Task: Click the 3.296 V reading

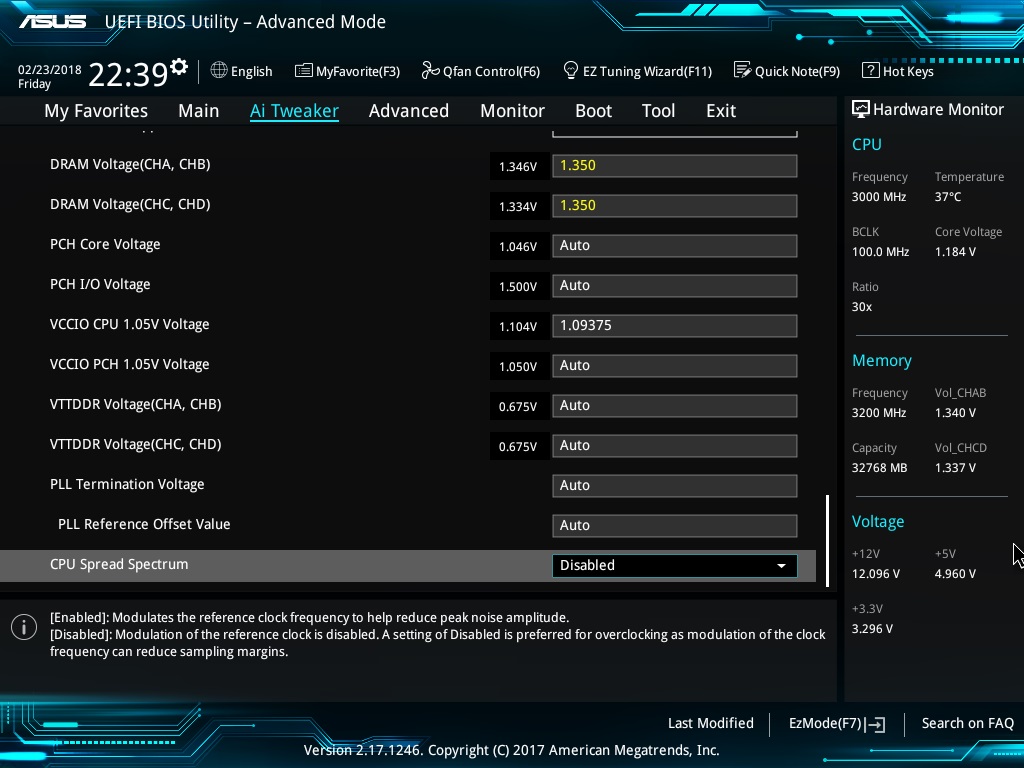Action: (x=872, y=628)
